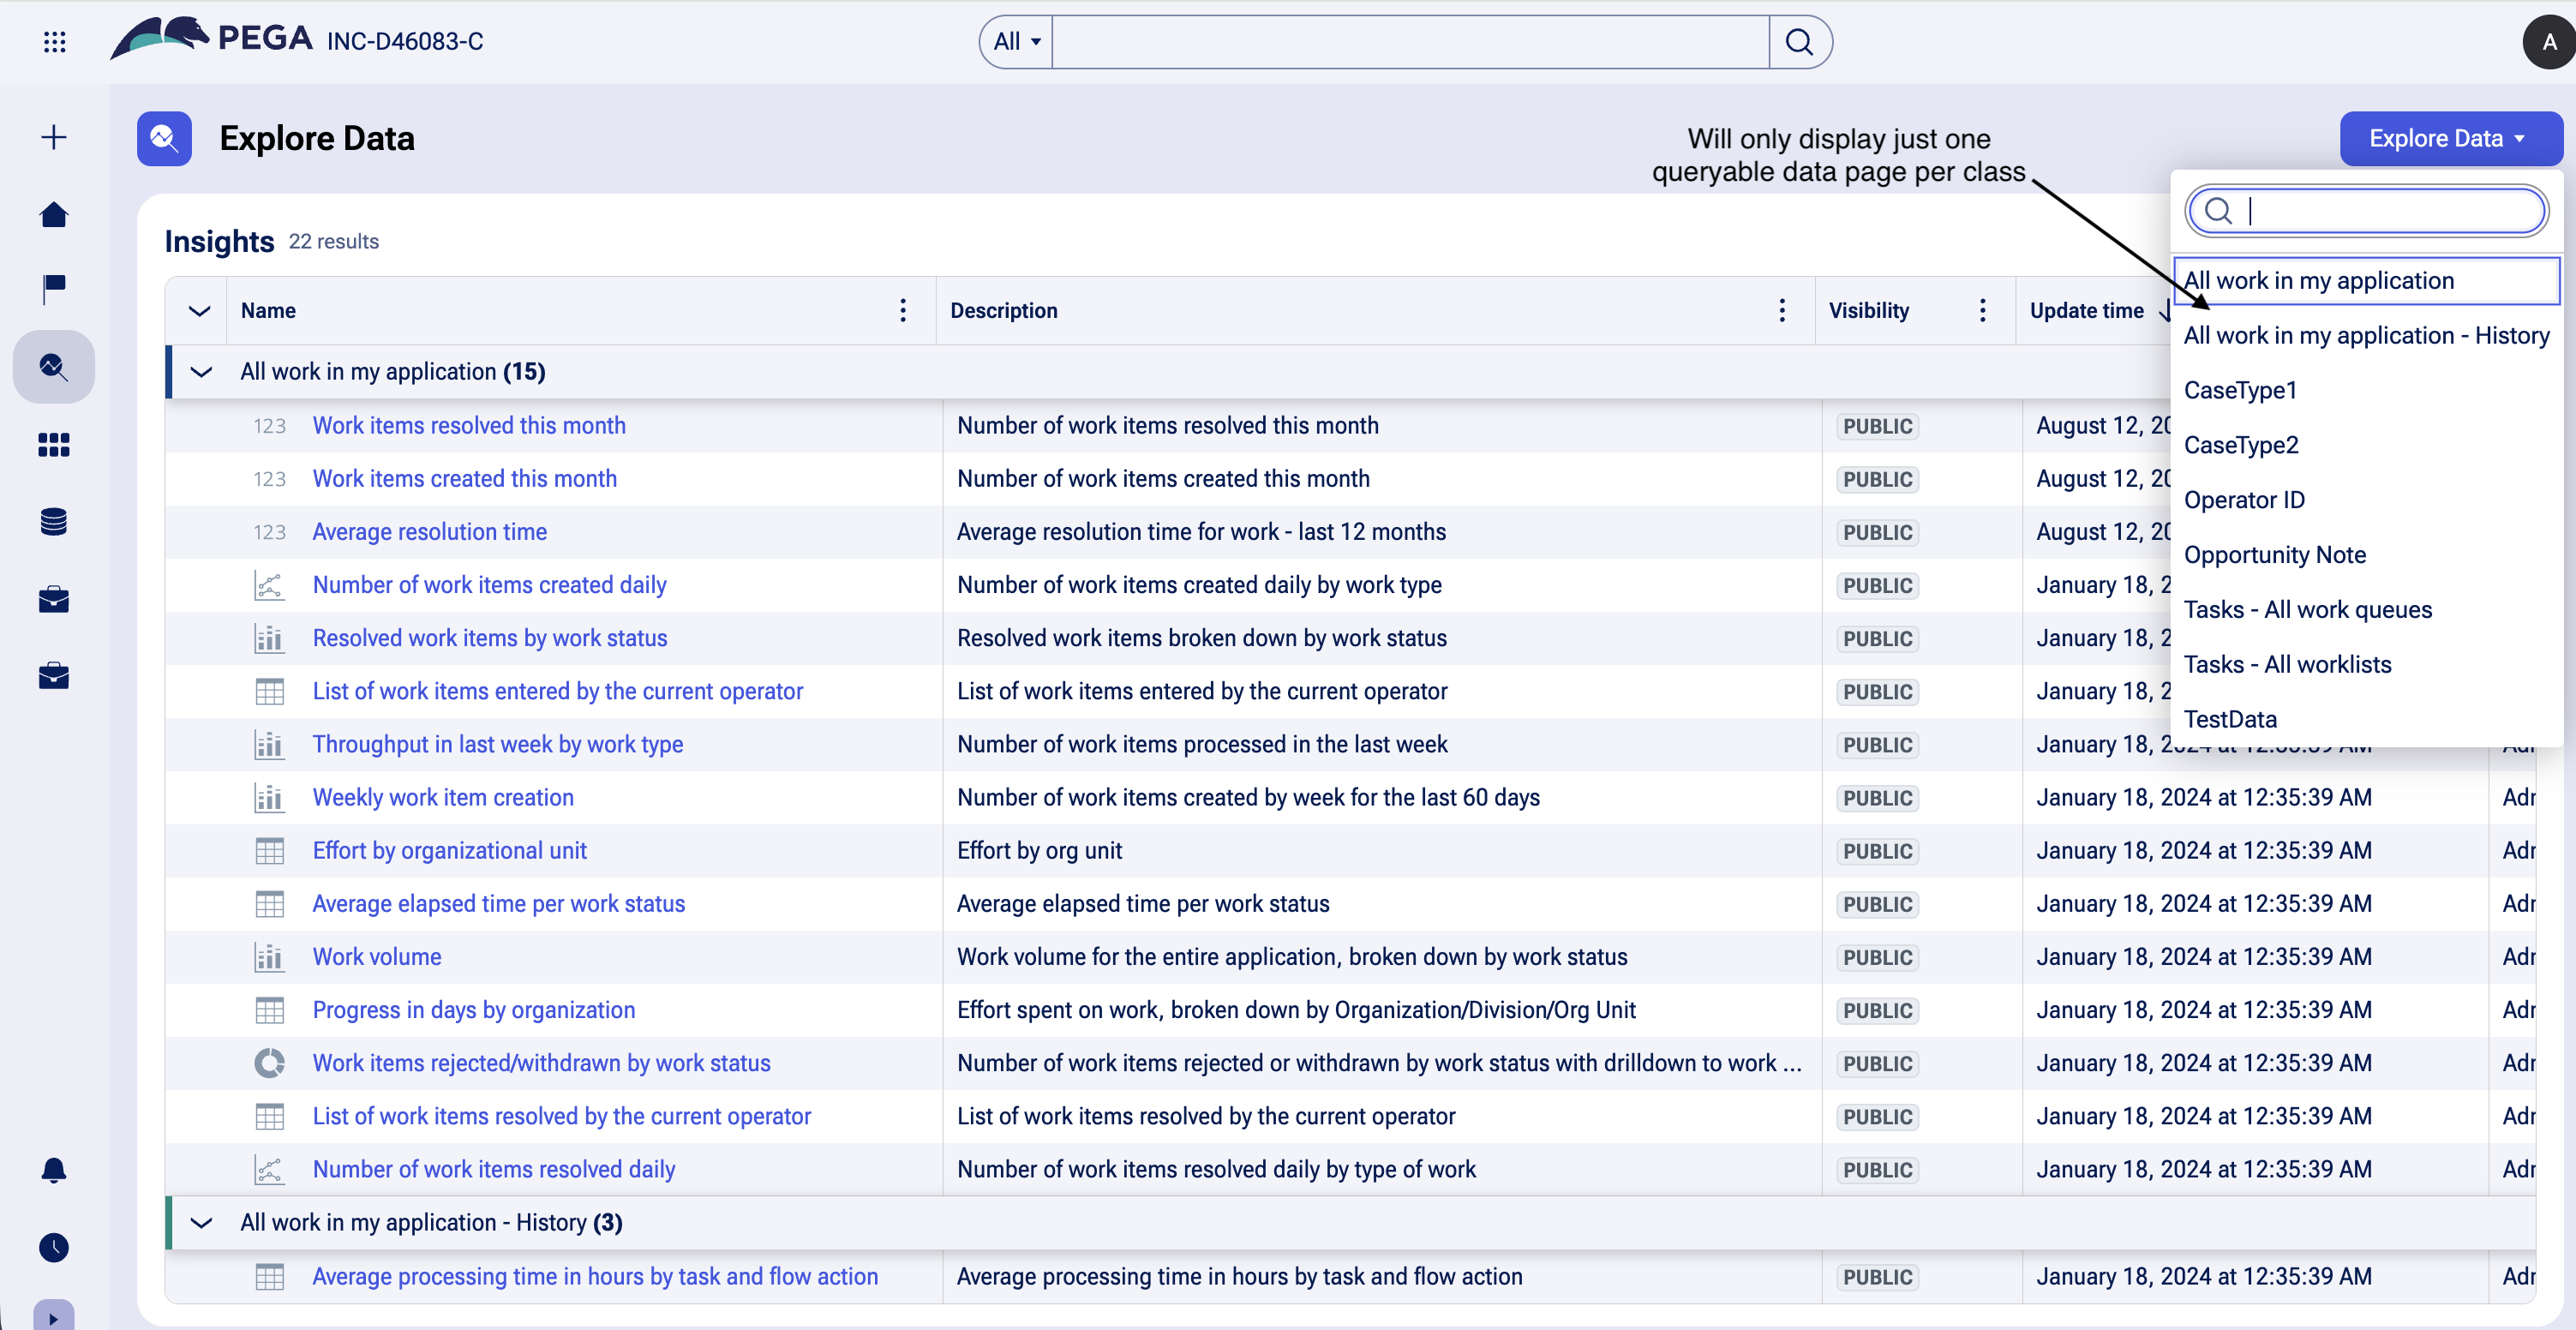Open the database stack sidebar icon
The height and width of the screenshot is (1330, 2576).
pos(54,521)
